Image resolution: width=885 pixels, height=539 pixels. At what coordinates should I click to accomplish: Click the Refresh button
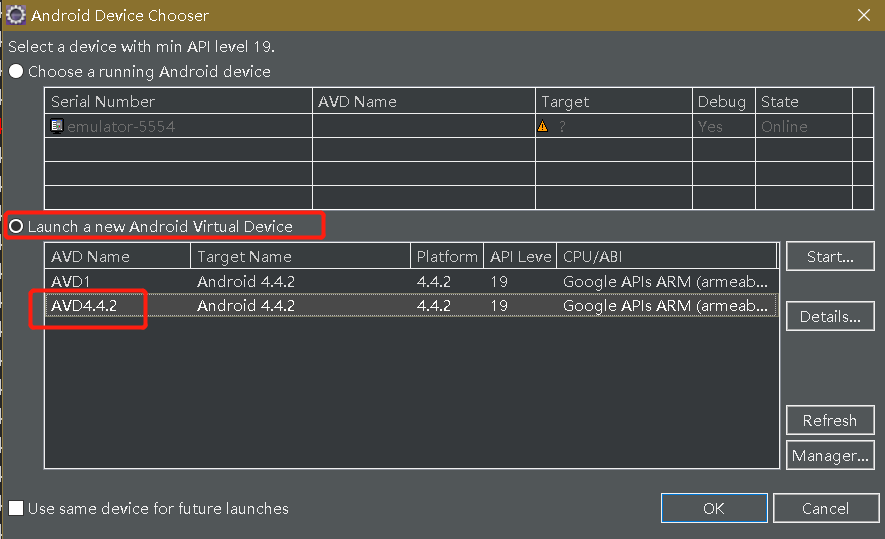point(830,420)
